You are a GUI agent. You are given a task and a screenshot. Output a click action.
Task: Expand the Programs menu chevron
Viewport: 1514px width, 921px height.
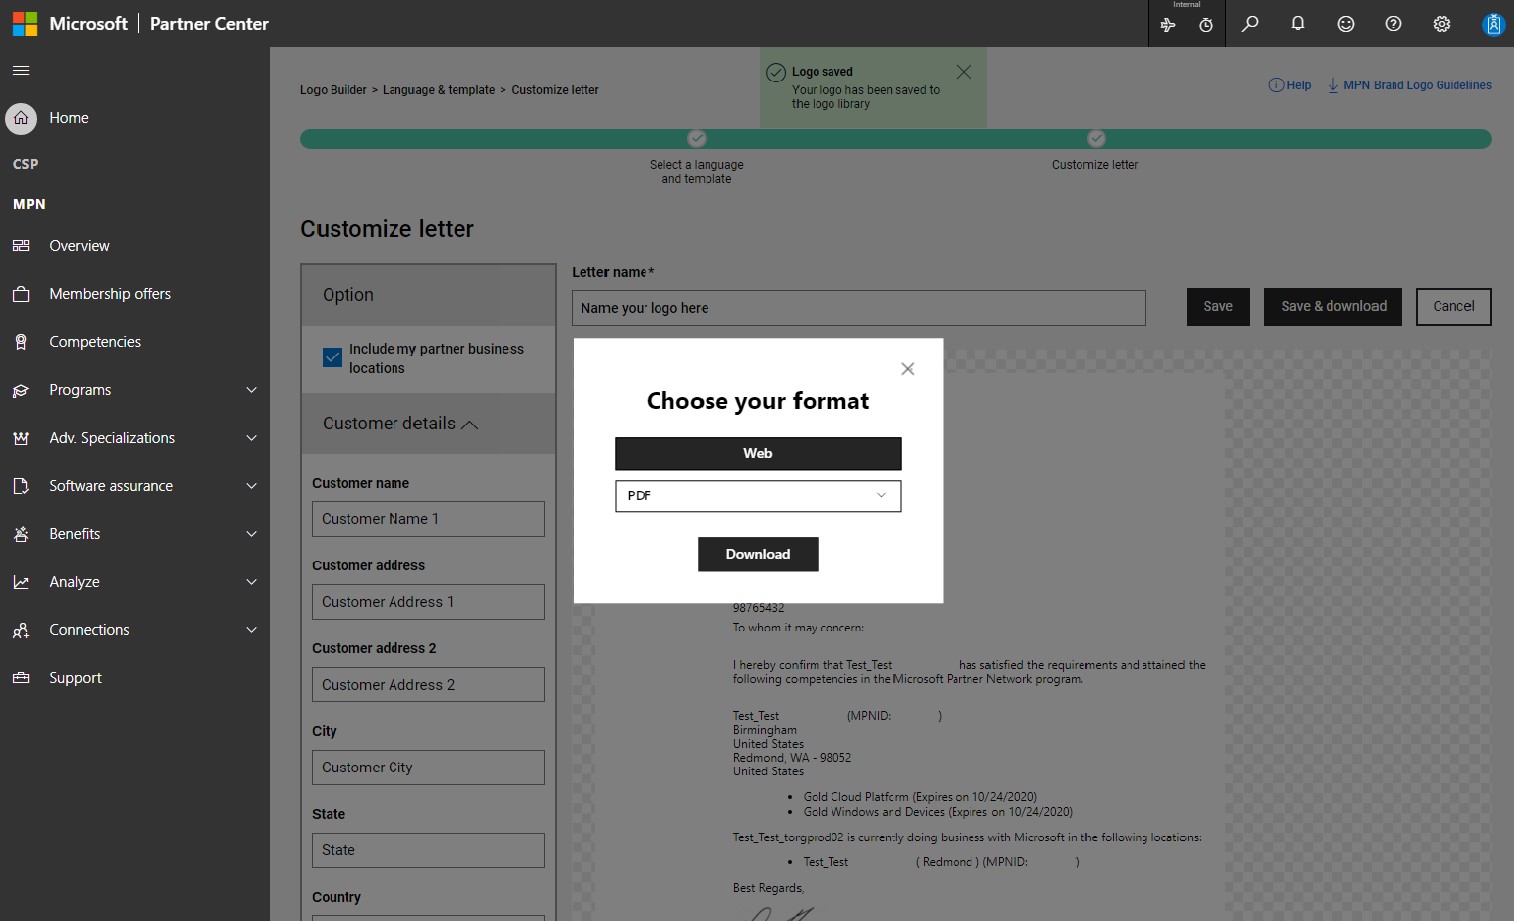[x=252, y=390]
